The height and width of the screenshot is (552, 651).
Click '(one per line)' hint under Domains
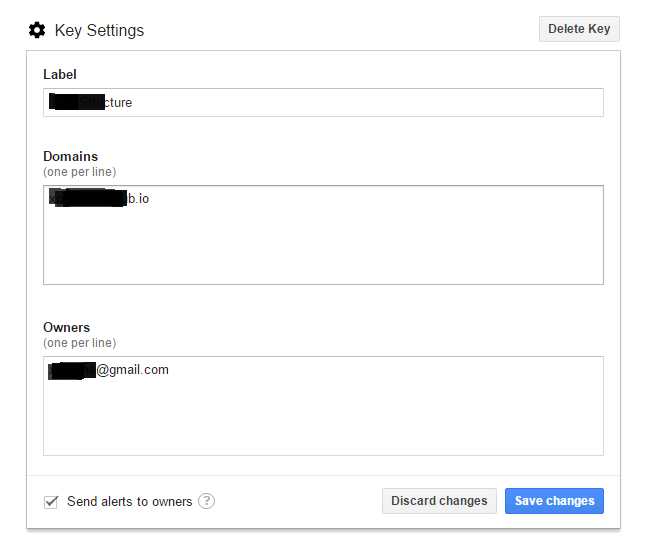(79, 171)
